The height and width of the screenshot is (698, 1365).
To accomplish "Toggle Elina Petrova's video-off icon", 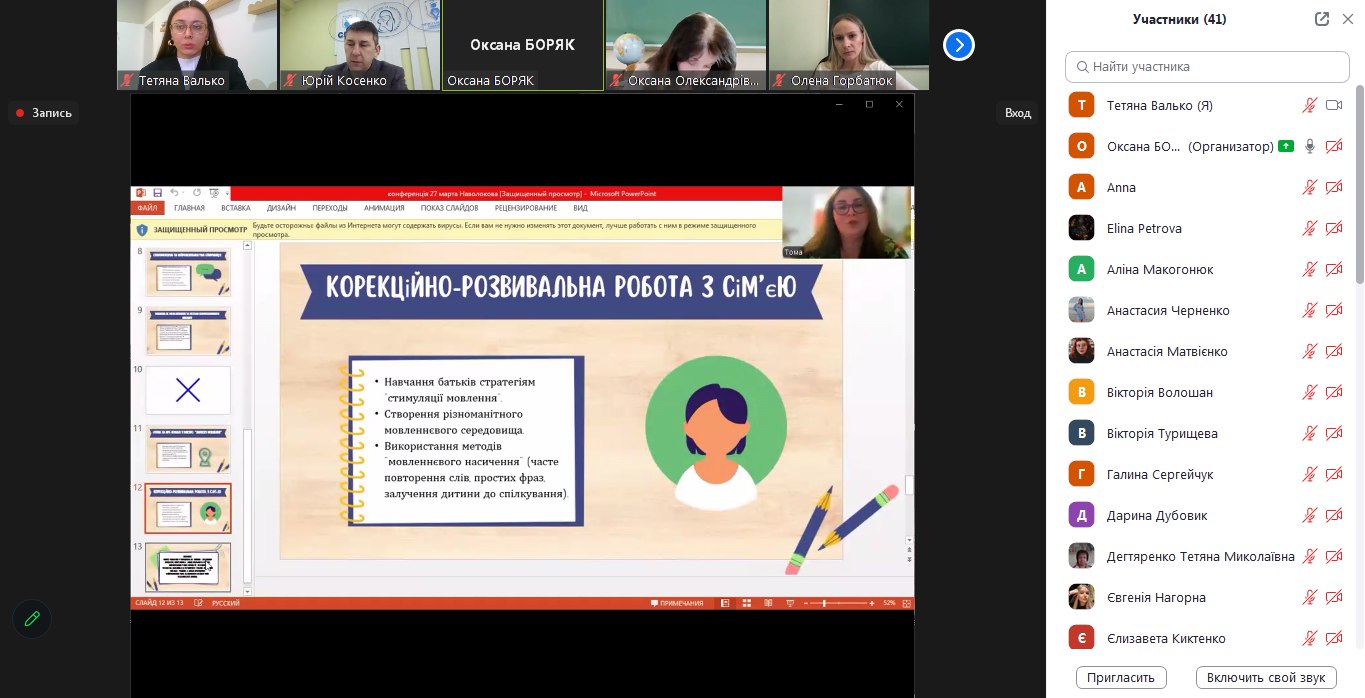I will pos(1333,228).
